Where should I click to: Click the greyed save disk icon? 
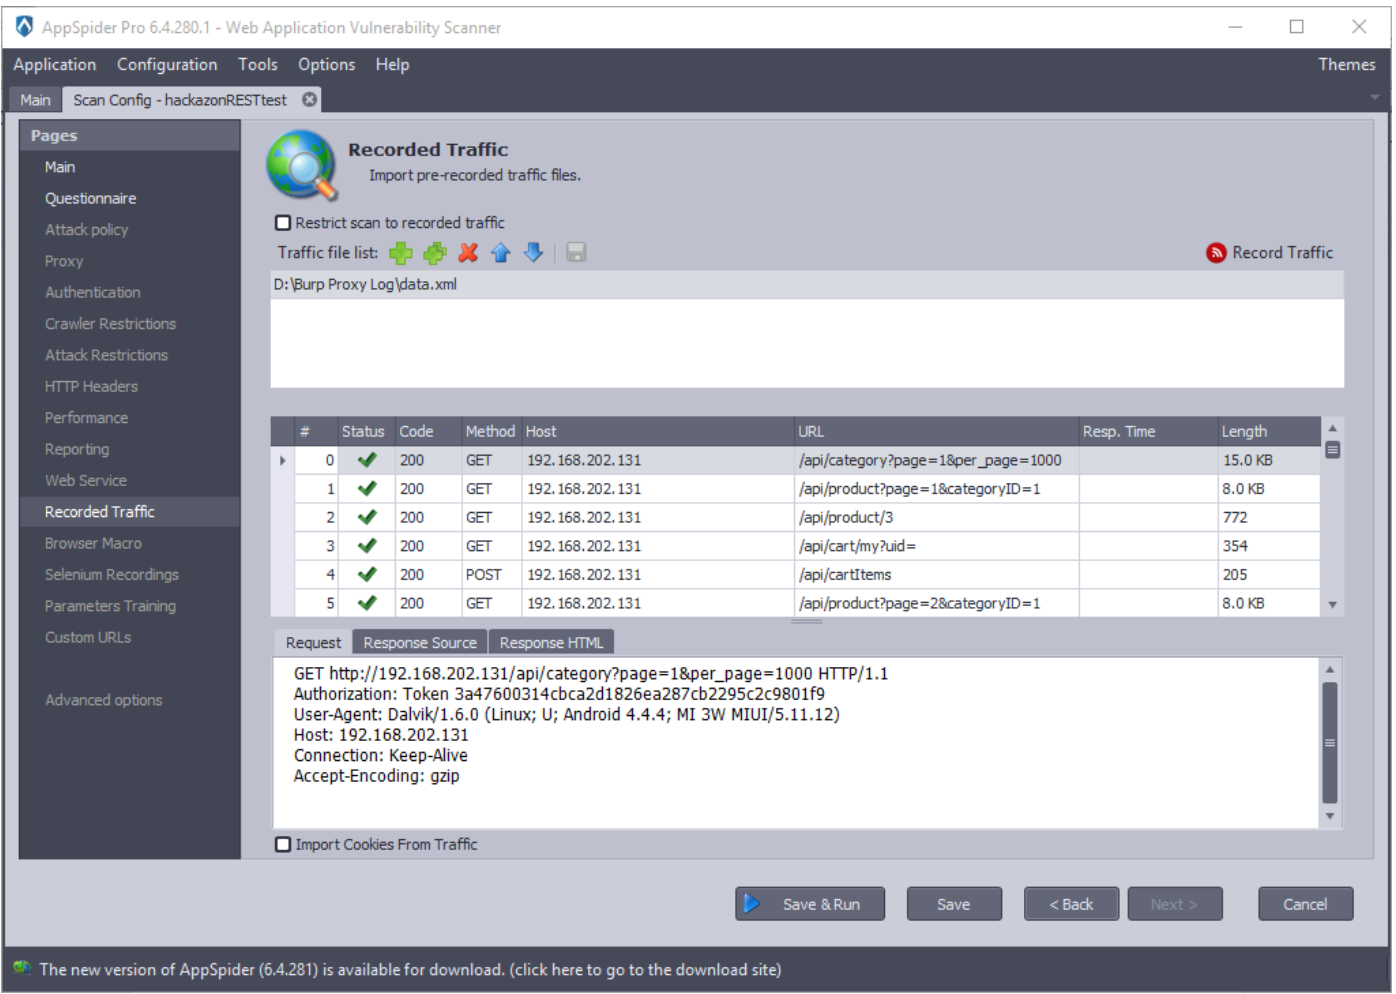coord(576,253)
